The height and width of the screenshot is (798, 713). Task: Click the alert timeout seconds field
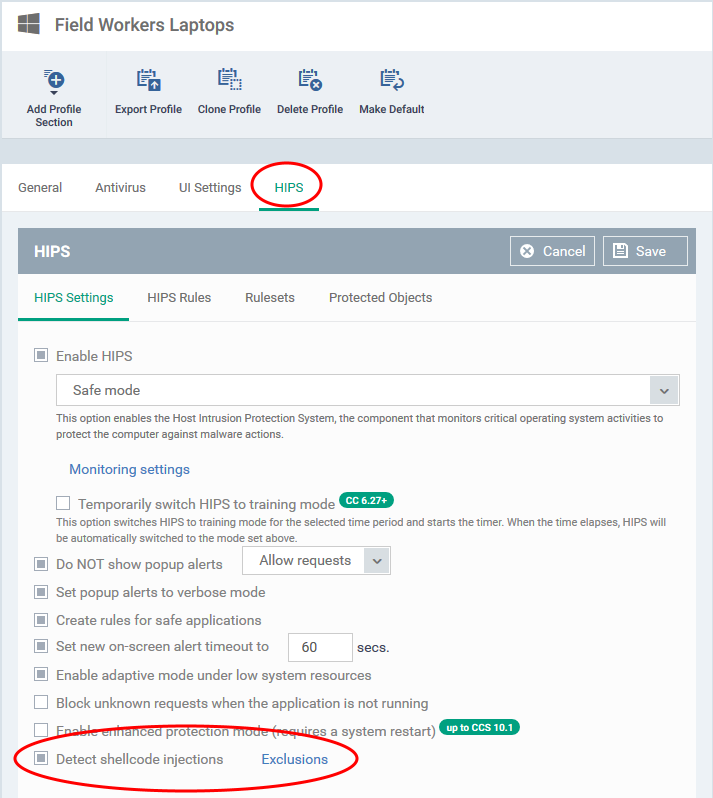pos(320,647)
